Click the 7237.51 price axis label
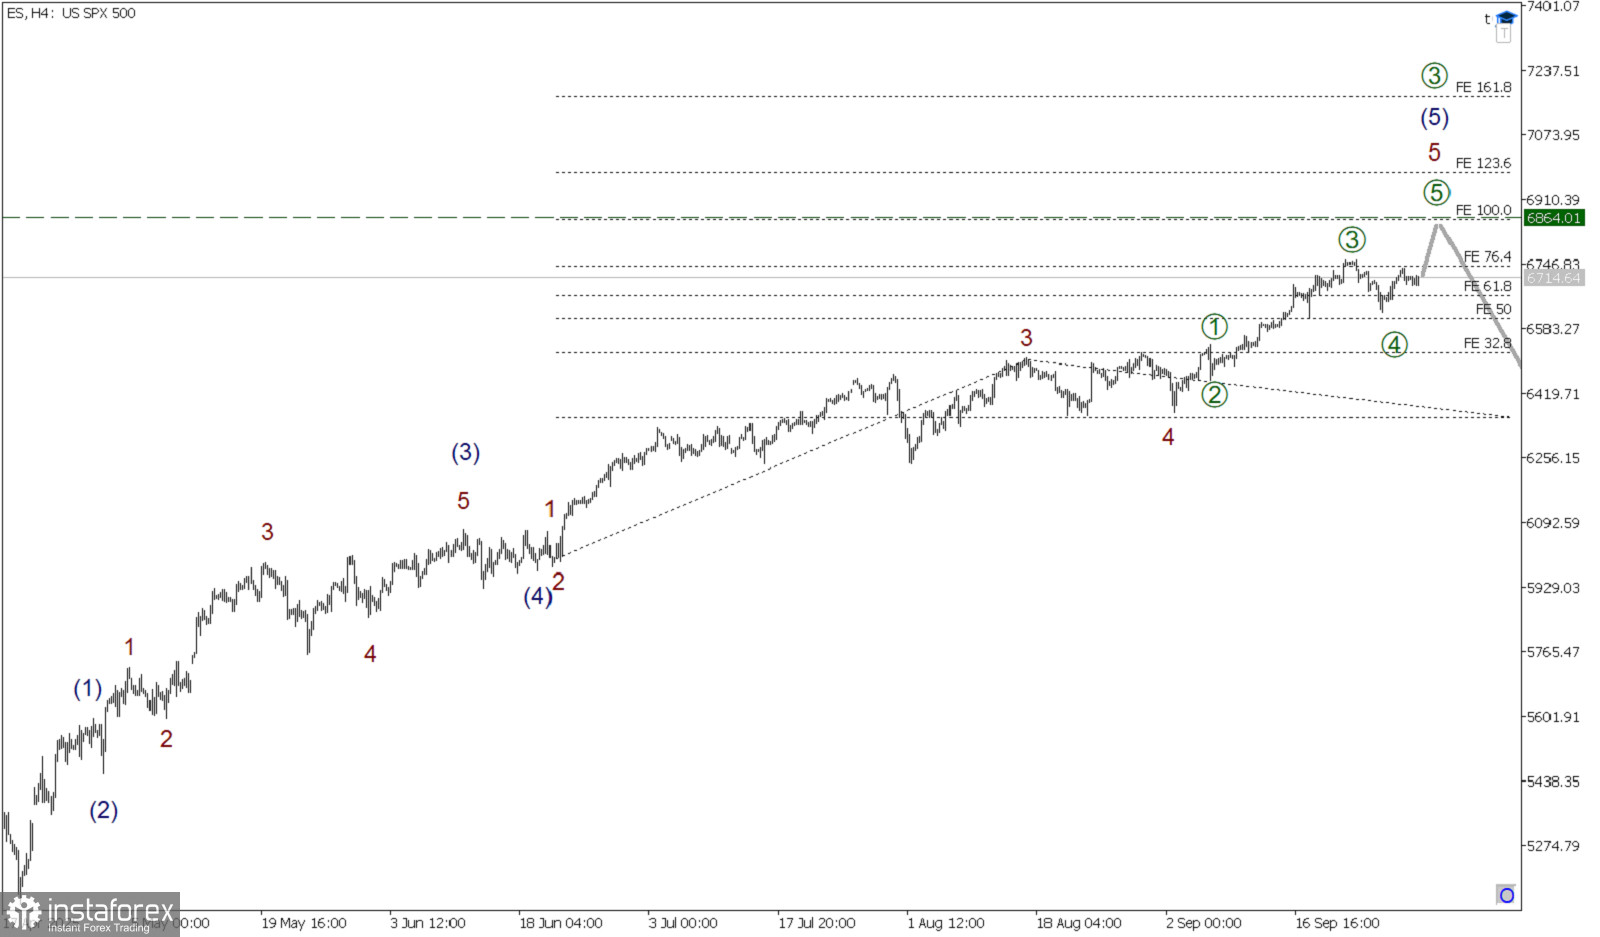 (x=1554, y=71)
